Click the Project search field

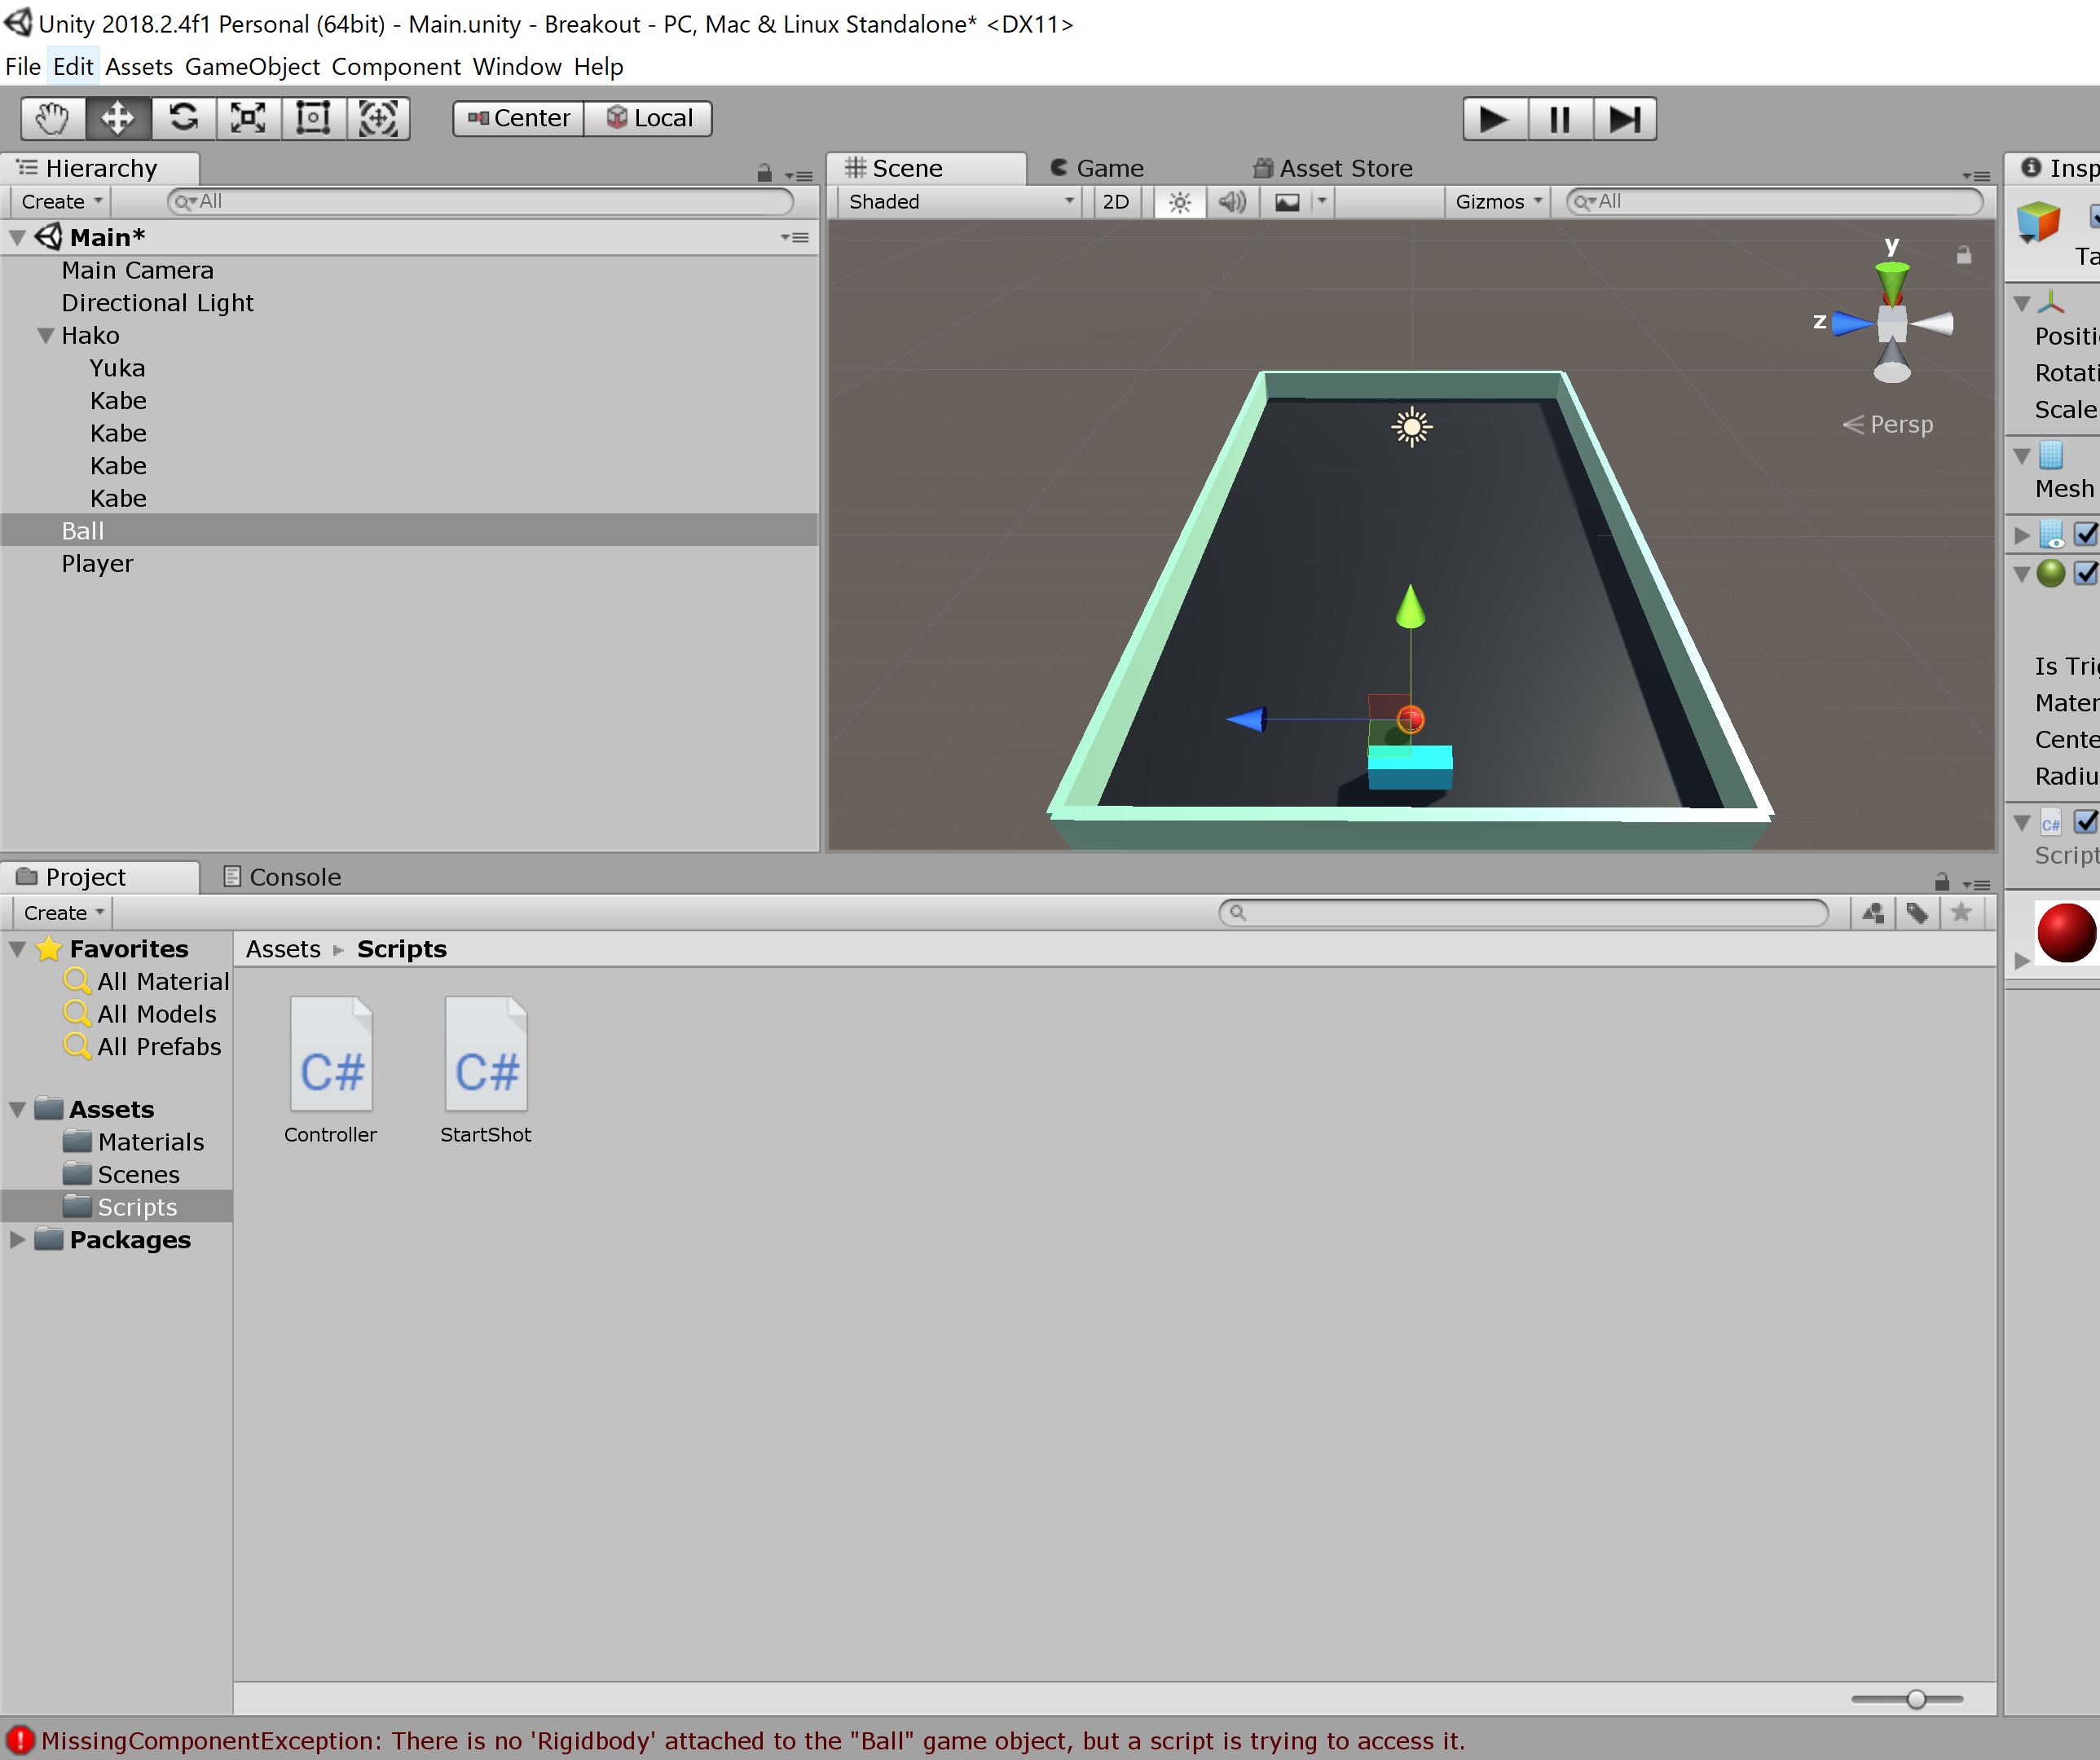click(1523, 913)
